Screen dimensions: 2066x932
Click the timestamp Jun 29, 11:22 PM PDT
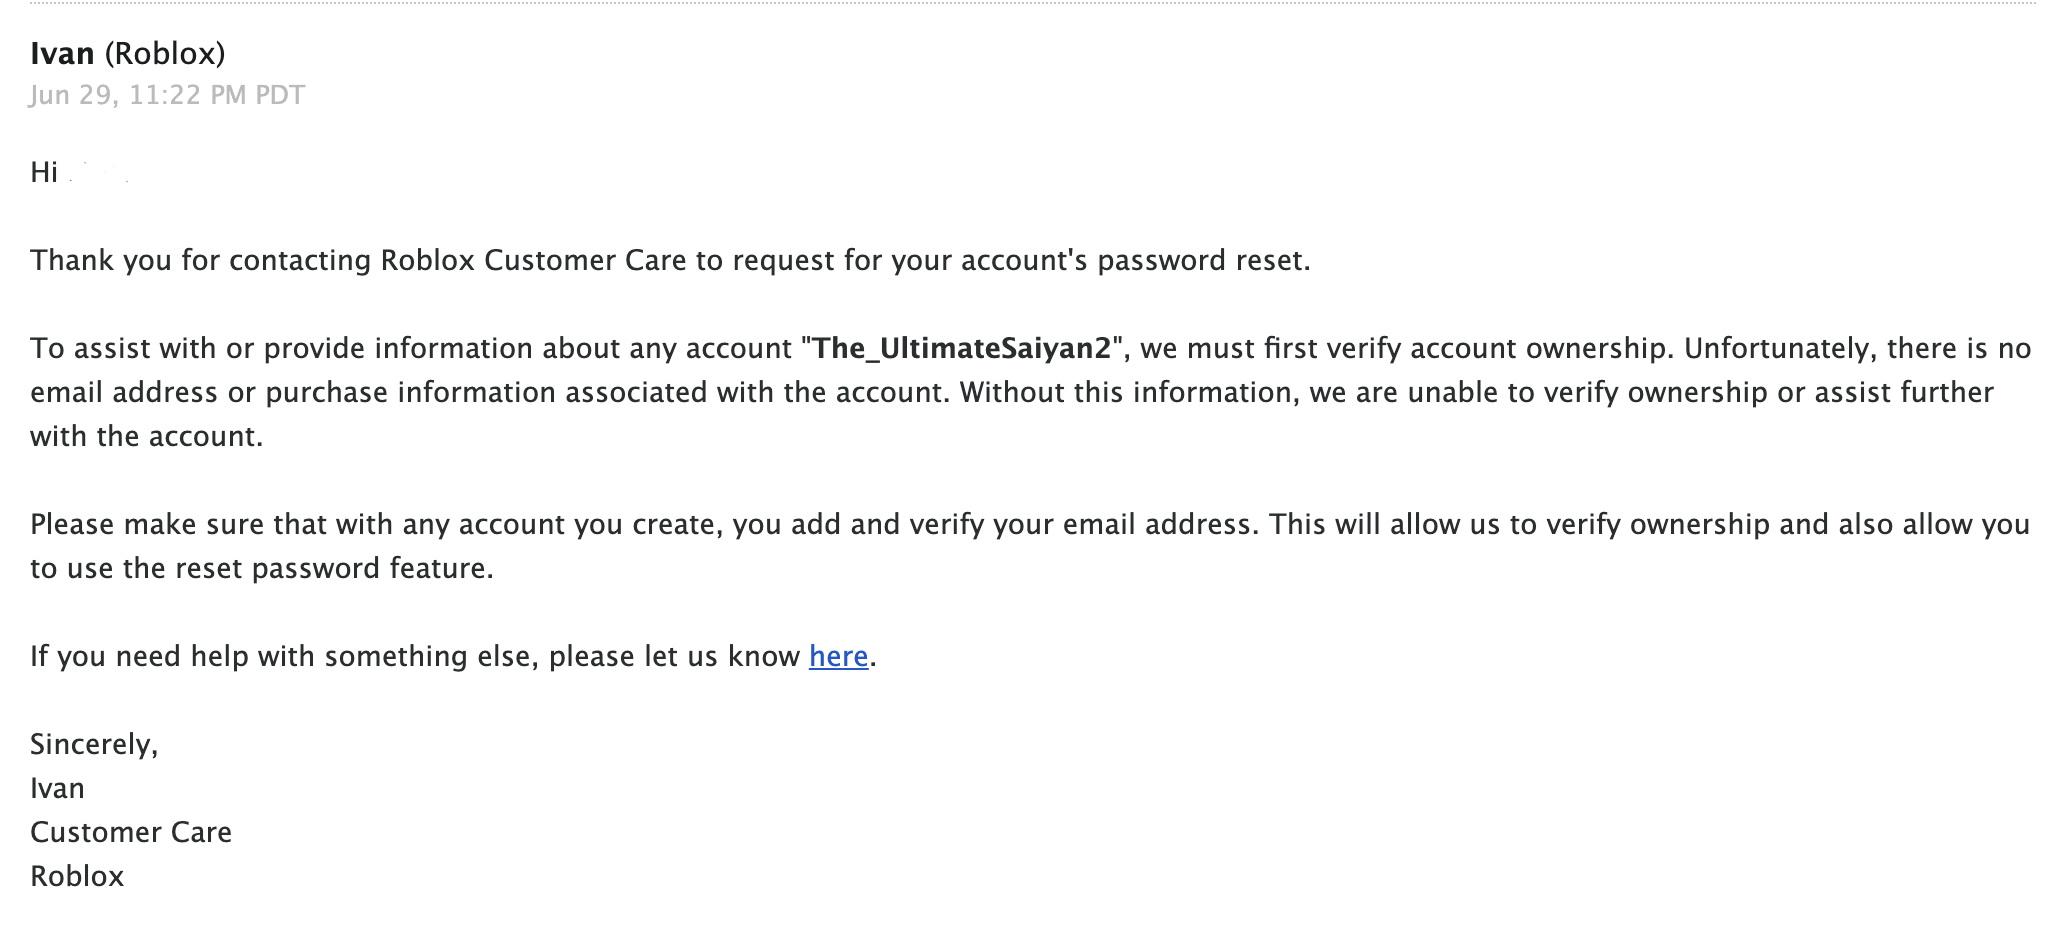tap(167, 95)
